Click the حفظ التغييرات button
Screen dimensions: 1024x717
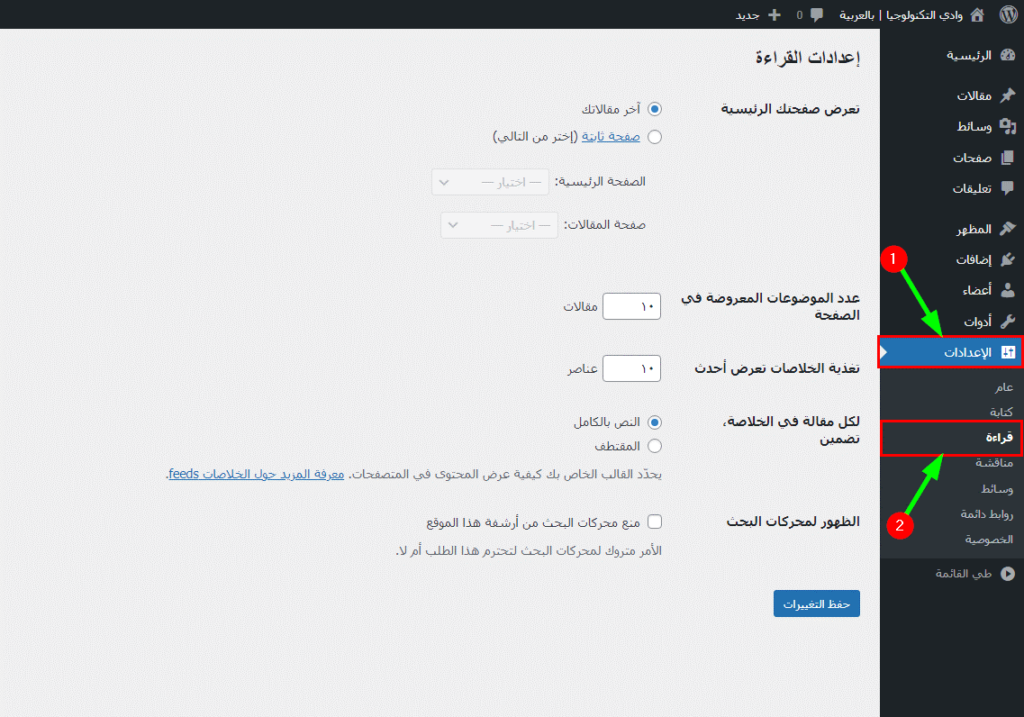(816, 604)
